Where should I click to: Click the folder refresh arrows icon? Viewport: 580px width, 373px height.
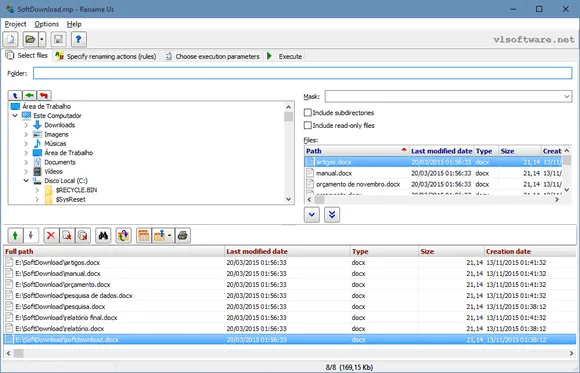pos(124,235)
